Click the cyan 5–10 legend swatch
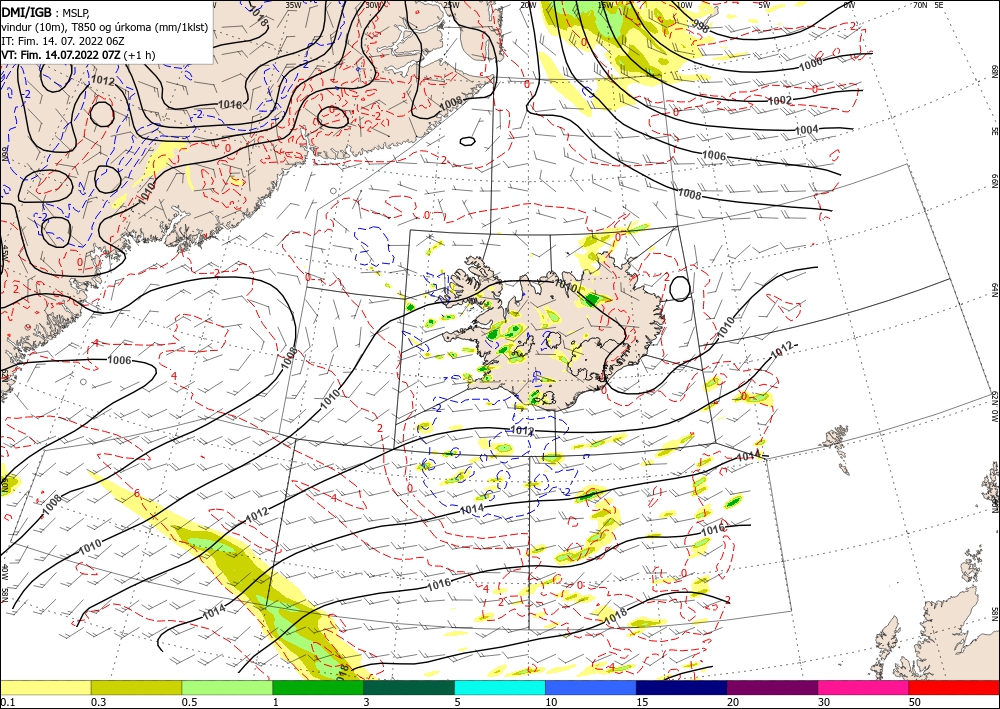Image resolution: width=1000 pixels, height=709 pixels. click(500, 687)
